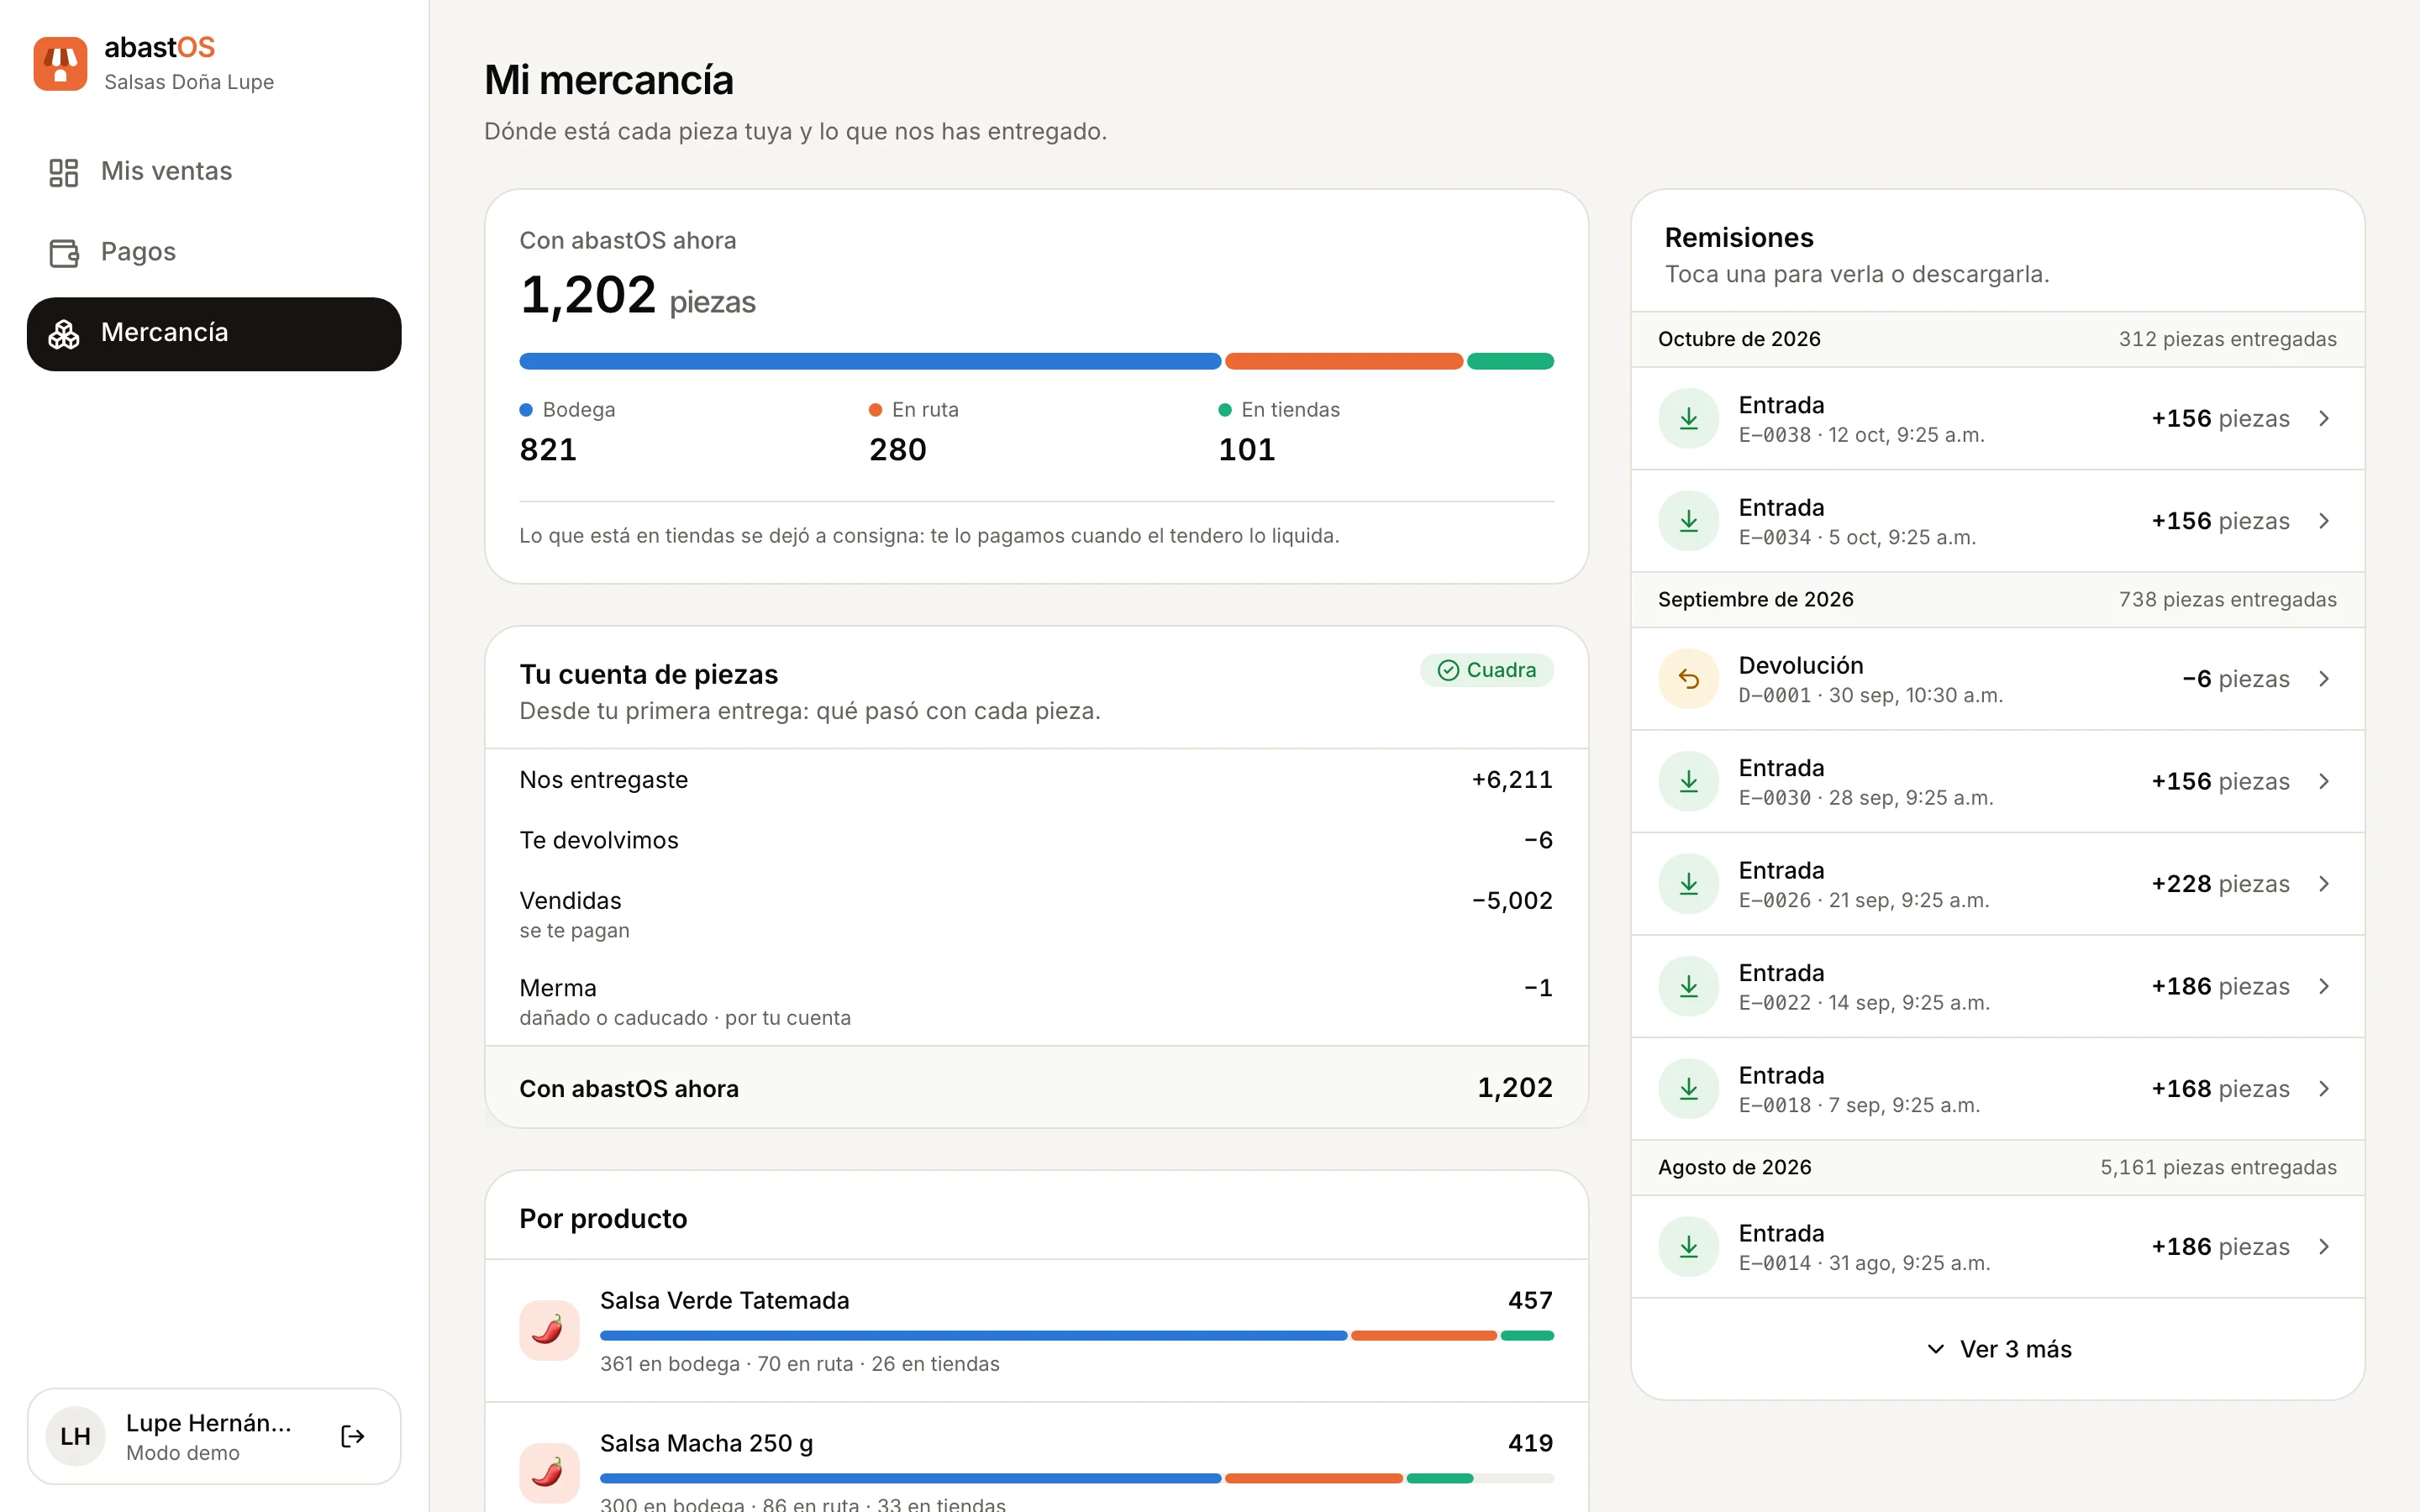
Task: Click the Vendidas row value −5,002
Action: (1512, 901)
